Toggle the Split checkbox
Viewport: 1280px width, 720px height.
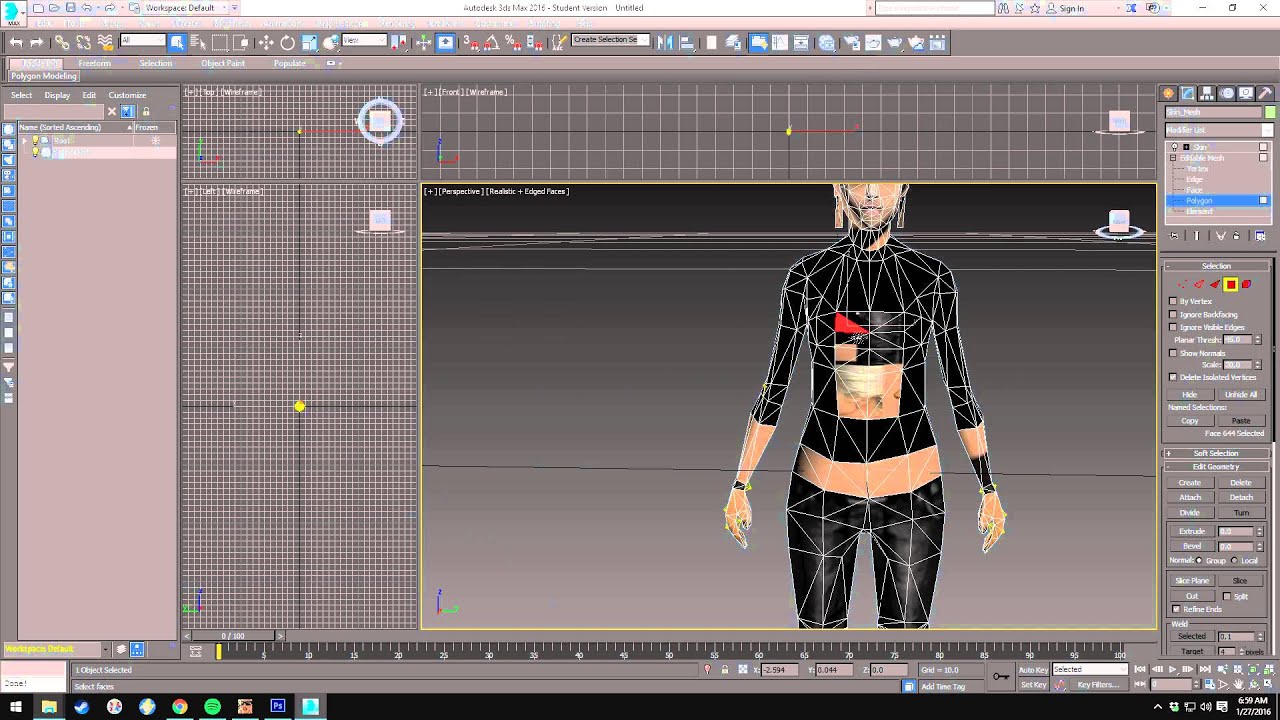[1227, 596]
